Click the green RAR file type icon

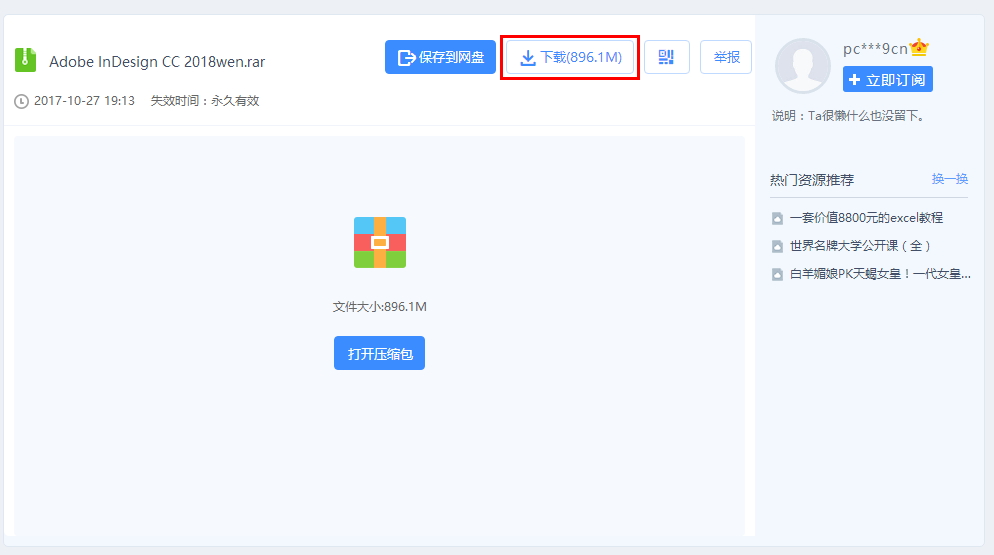[x=25, y=60]
